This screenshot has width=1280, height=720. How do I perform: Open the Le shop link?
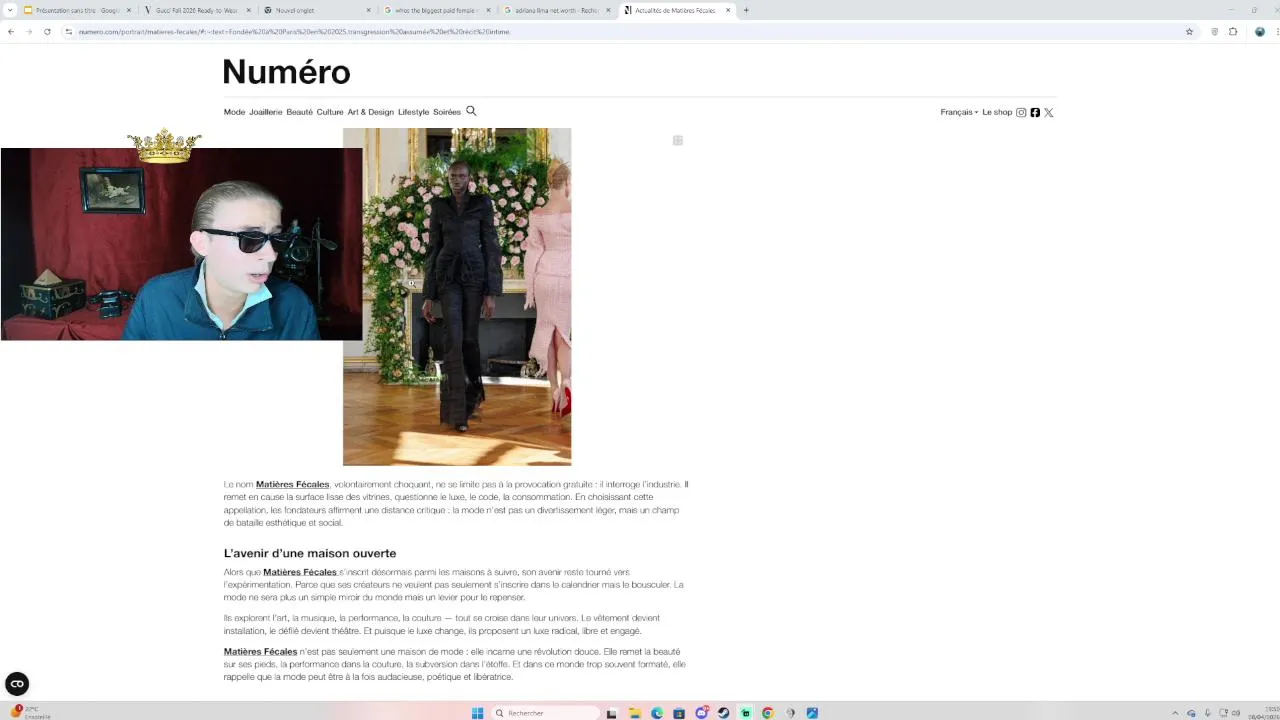[997, 112]
